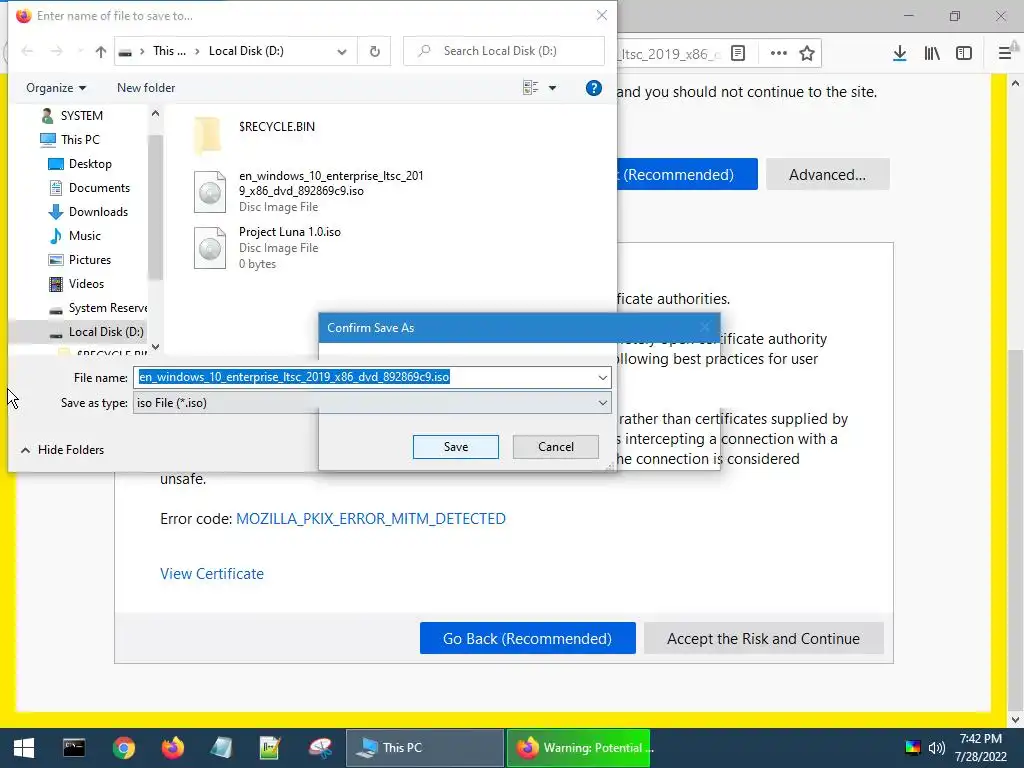The image size is (1024, 768).
Task: Open Videos in navigation pane
Action: tap(76, 284)
